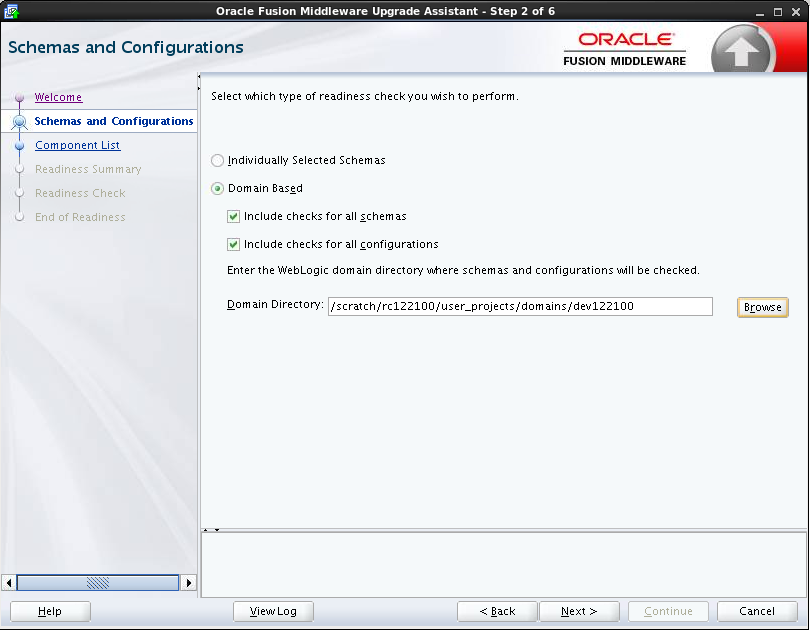Click the 'Select which type of readiness check' text
The width and height of the screenshot is (810, 631).
click(365, 96)
